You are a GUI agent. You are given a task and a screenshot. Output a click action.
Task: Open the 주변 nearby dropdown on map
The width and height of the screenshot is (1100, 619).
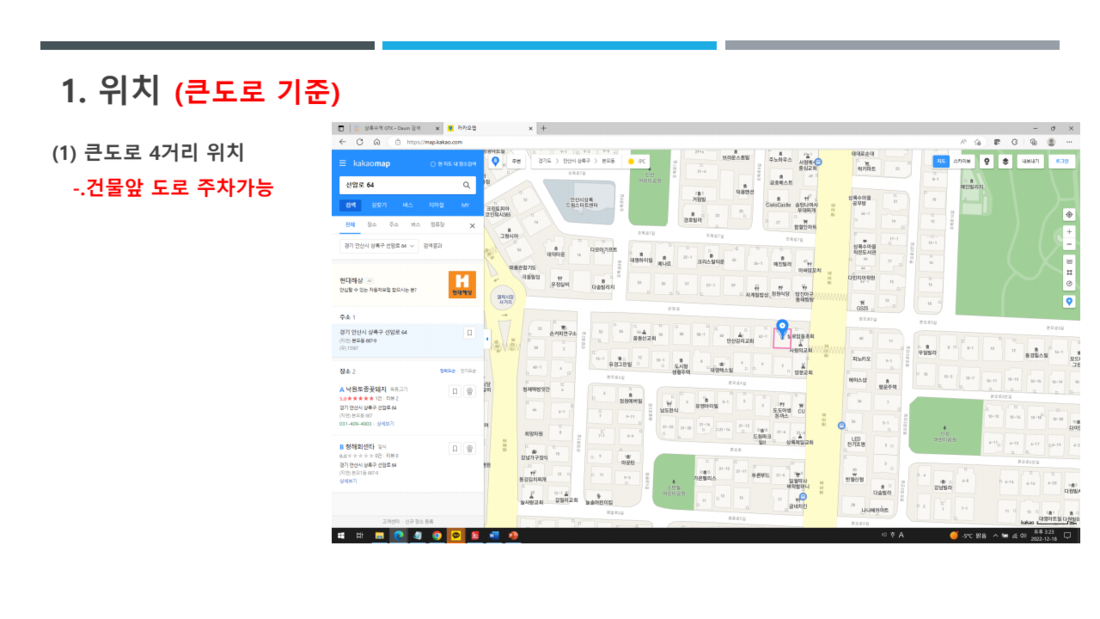(516, 161)
